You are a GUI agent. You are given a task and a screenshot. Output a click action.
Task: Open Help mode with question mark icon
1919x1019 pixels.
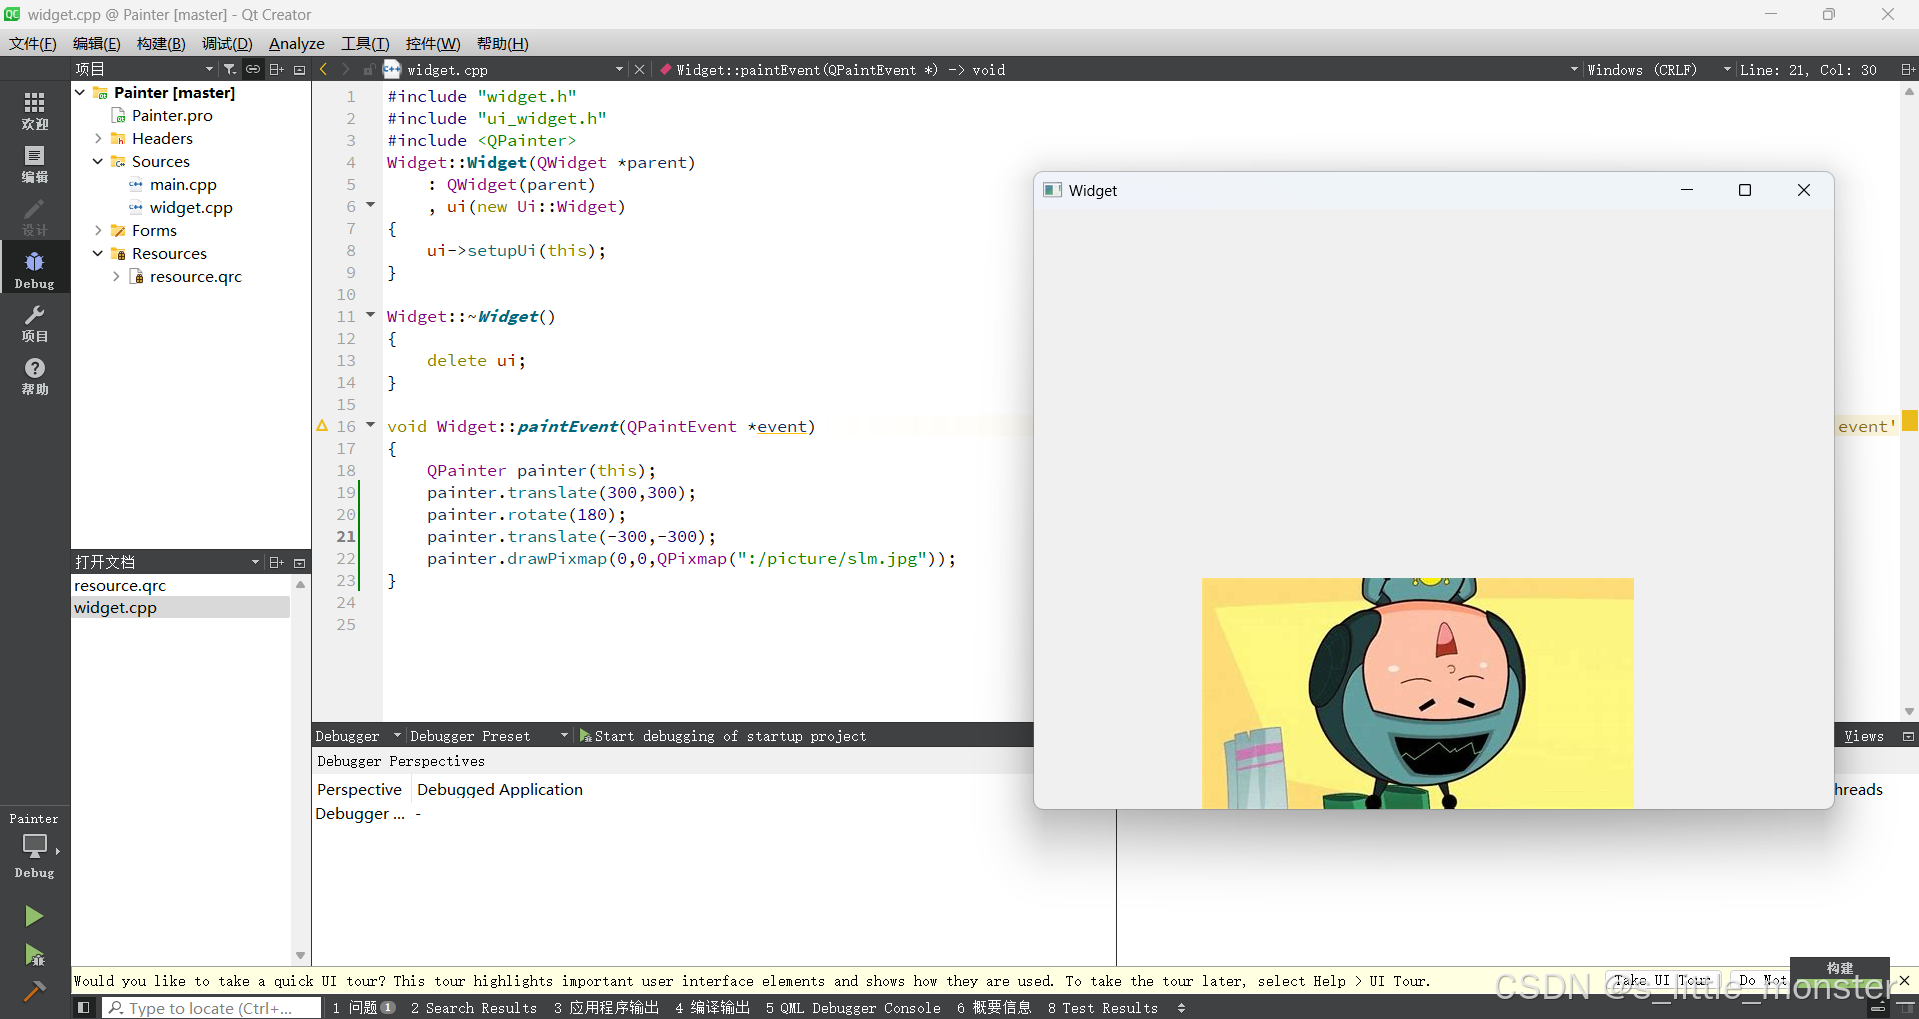pyautogui.click(x=35, y=376)
